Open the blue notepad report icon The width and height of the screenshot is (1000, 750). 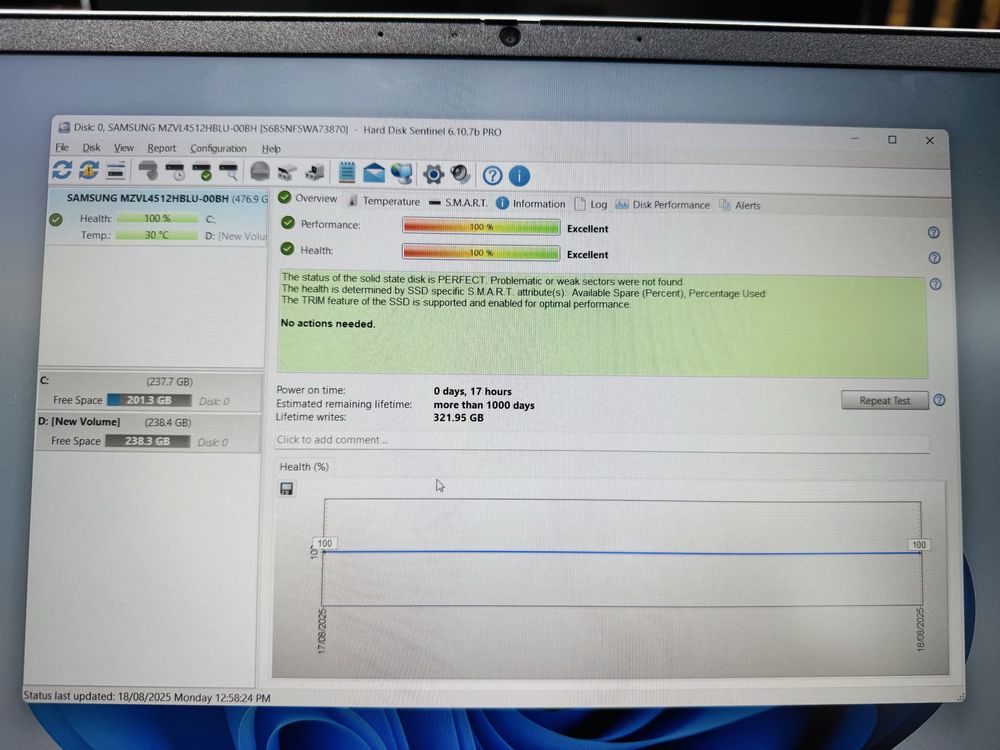347,172
